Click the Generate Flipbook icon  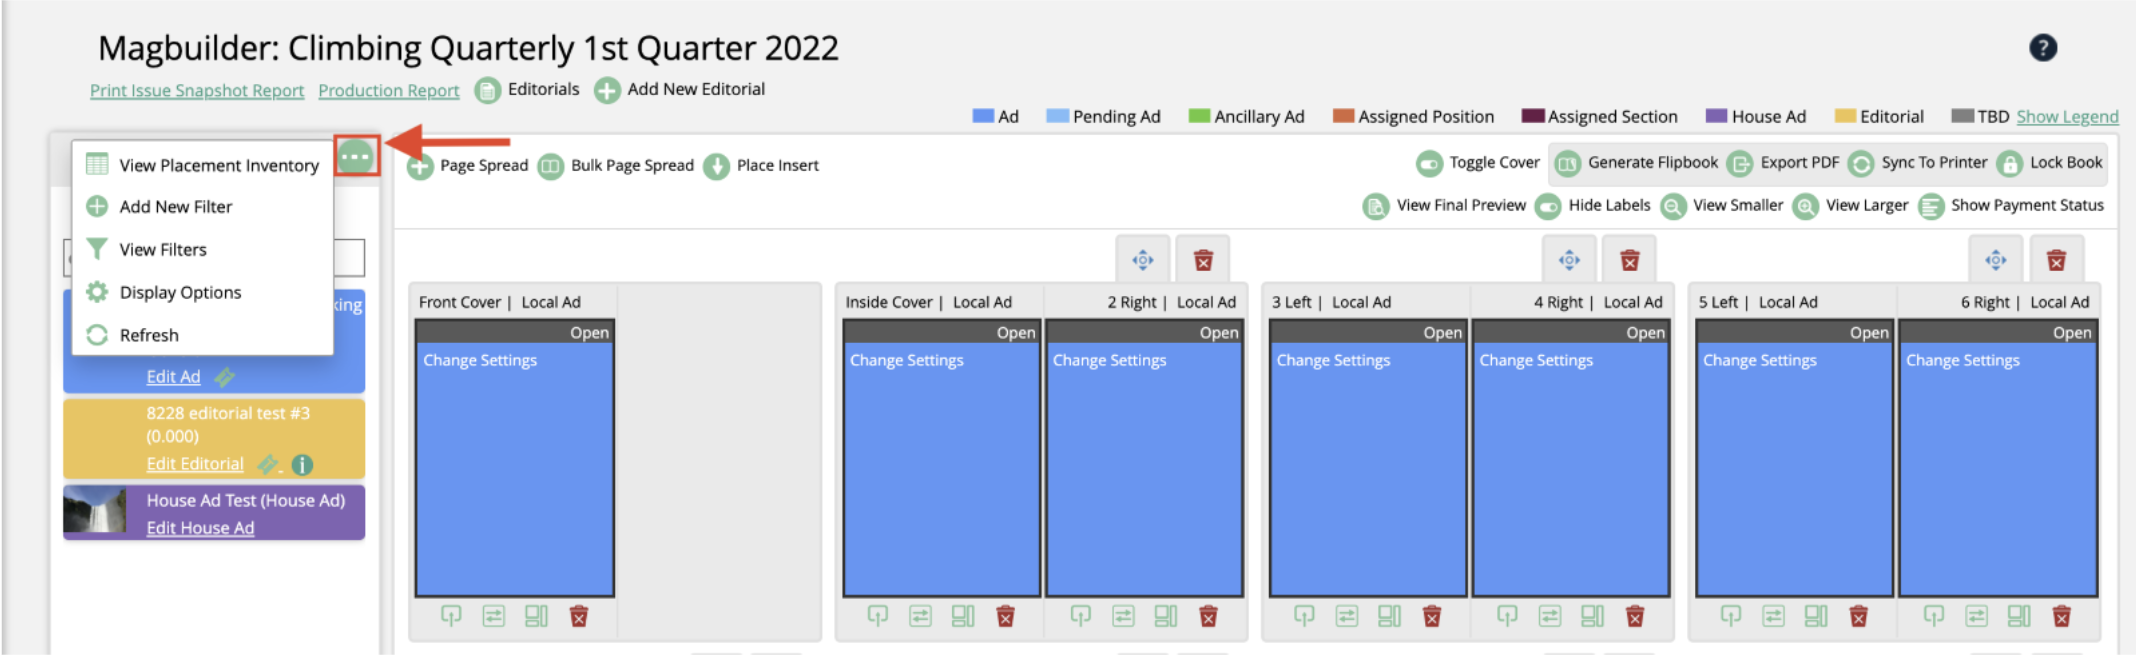(x=1568, y=163)
